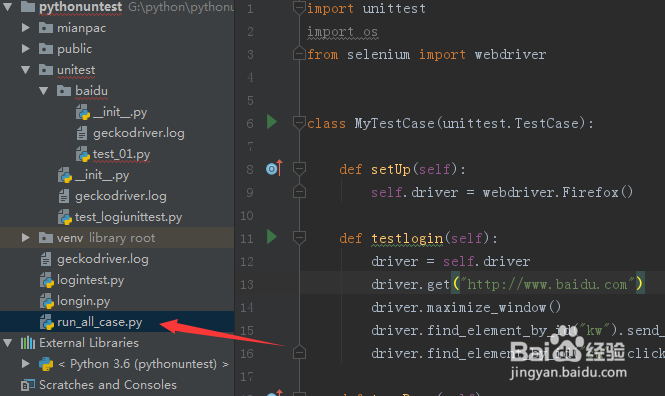The width and height of the screenshot is (665, 396).
Task: Click the mianpac folder icon
Action: click(x=46, y=28)
